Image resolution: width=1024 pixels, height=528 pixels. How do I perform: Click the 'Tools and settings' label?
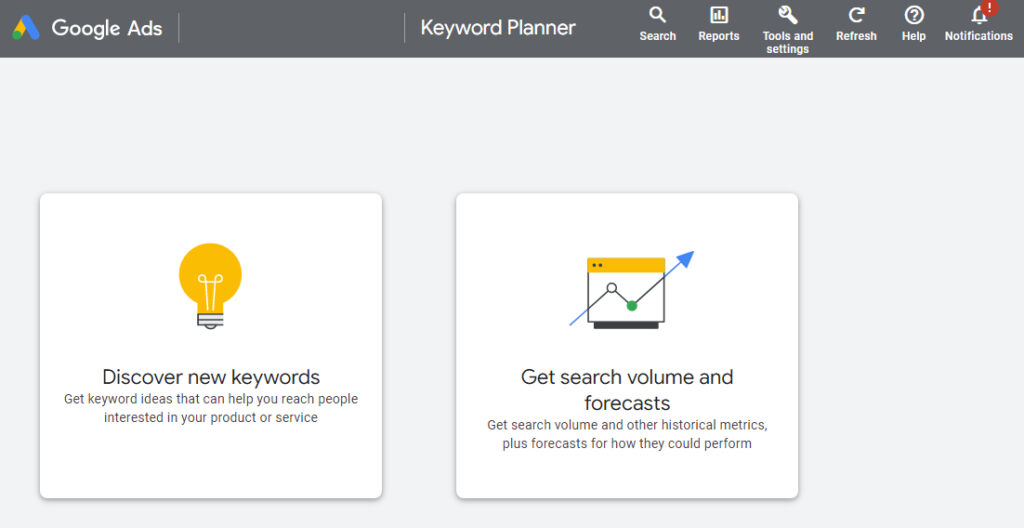[788, 42]
